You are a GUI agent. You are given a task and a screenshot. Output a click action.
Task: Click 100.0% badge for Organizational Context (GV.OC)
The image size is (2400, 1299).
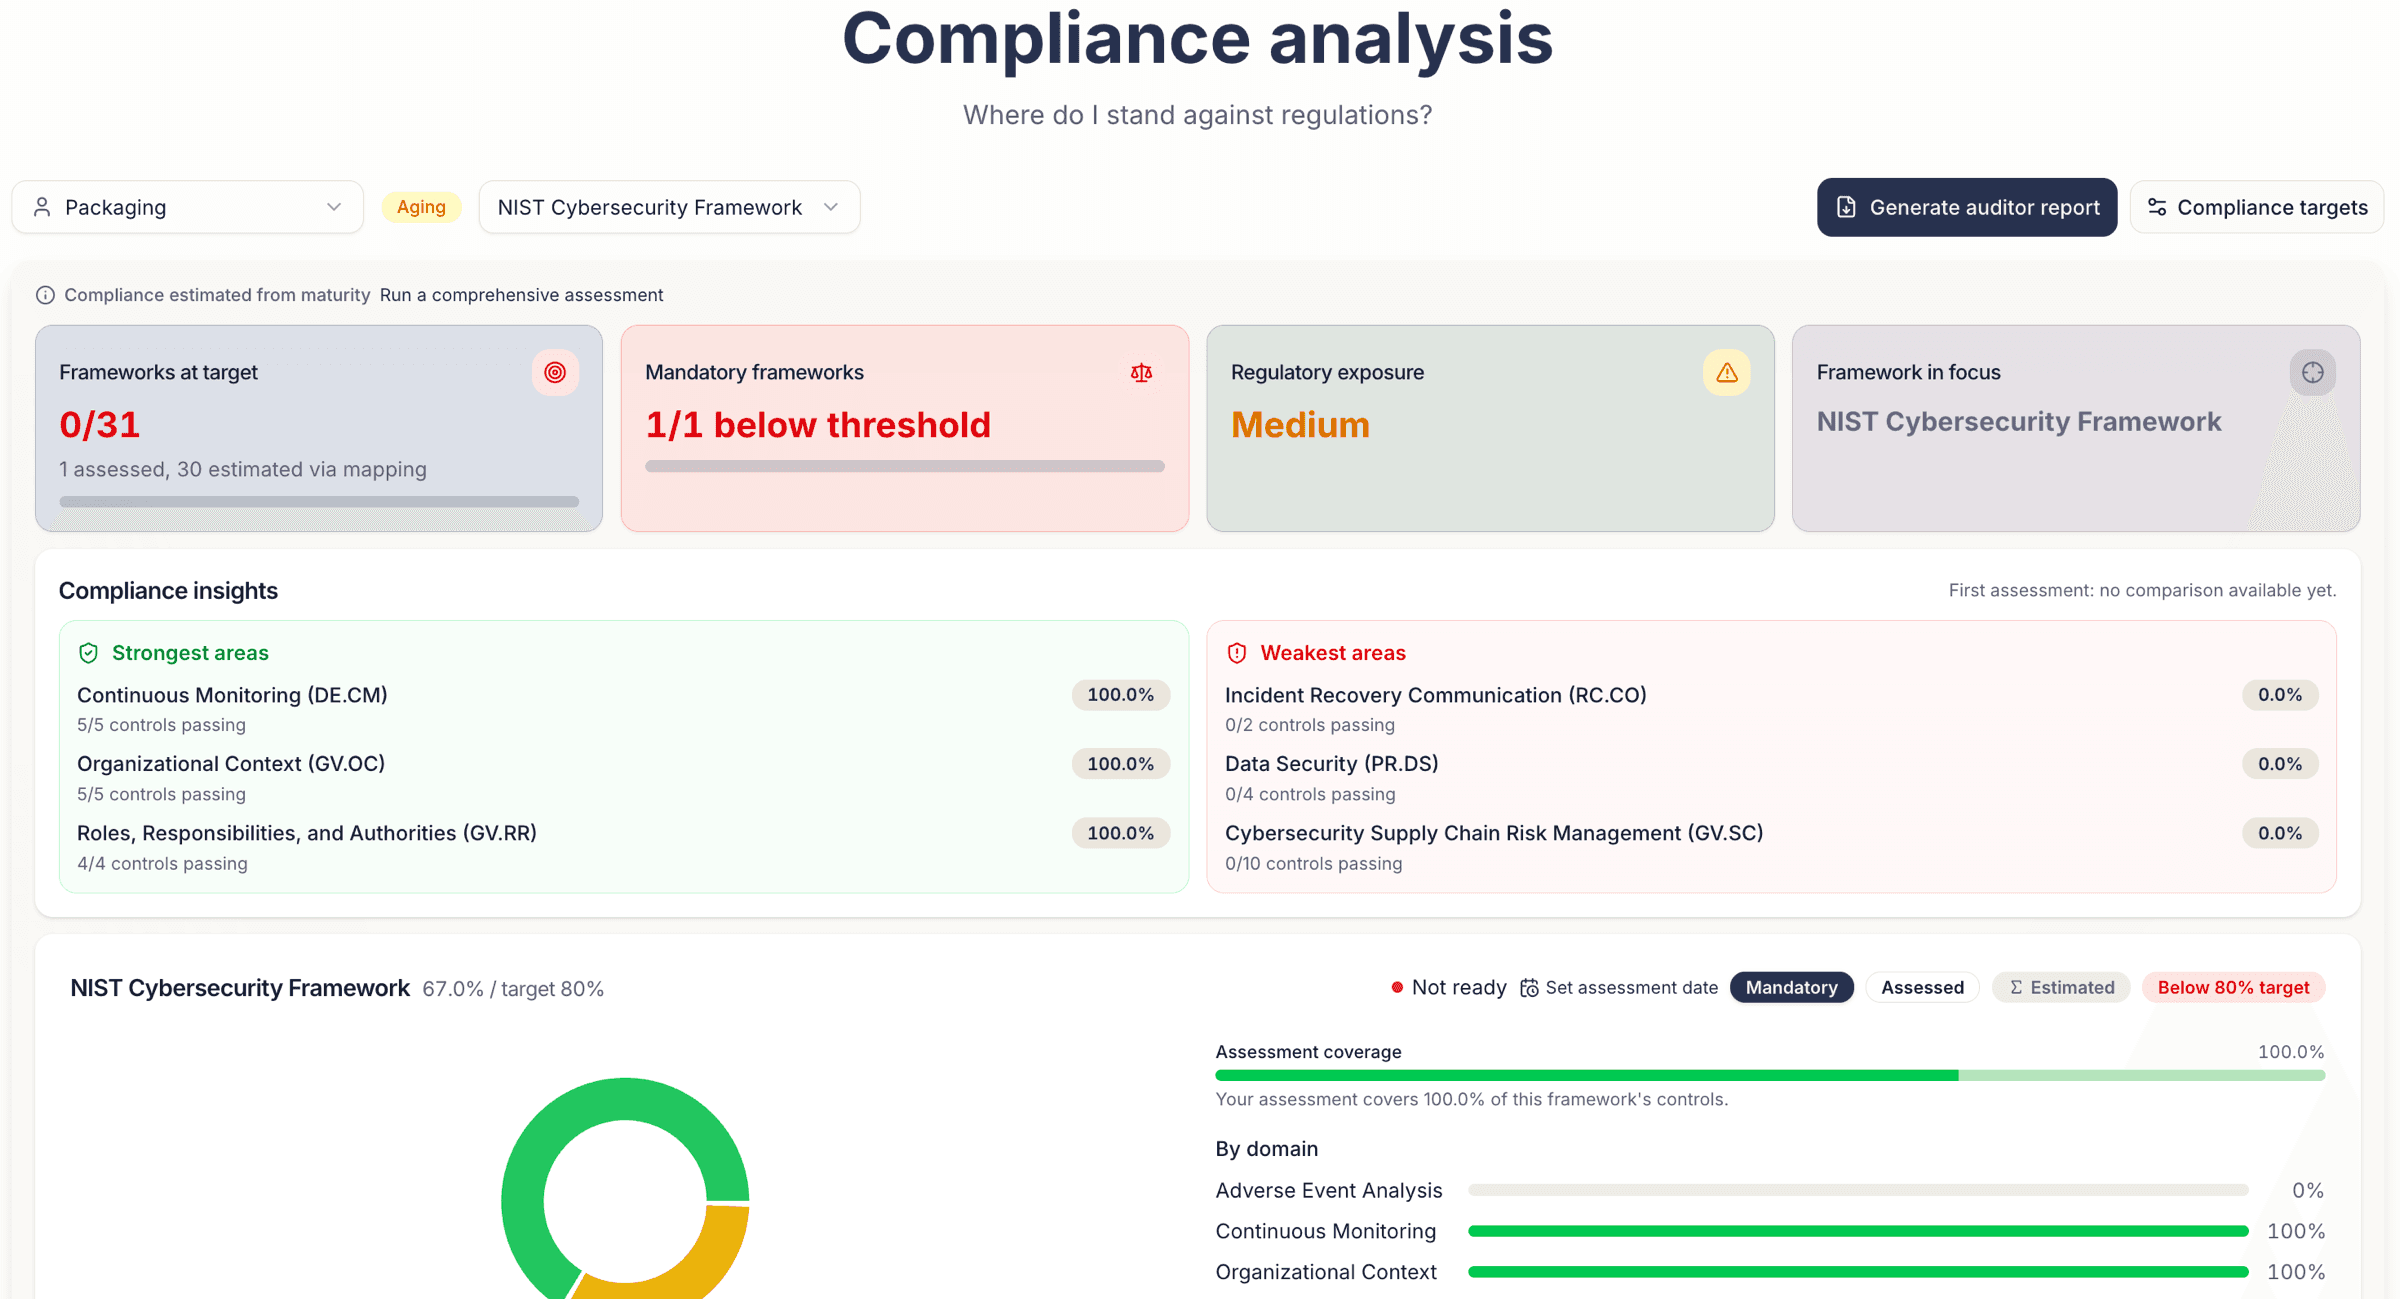click(1121, 764)
